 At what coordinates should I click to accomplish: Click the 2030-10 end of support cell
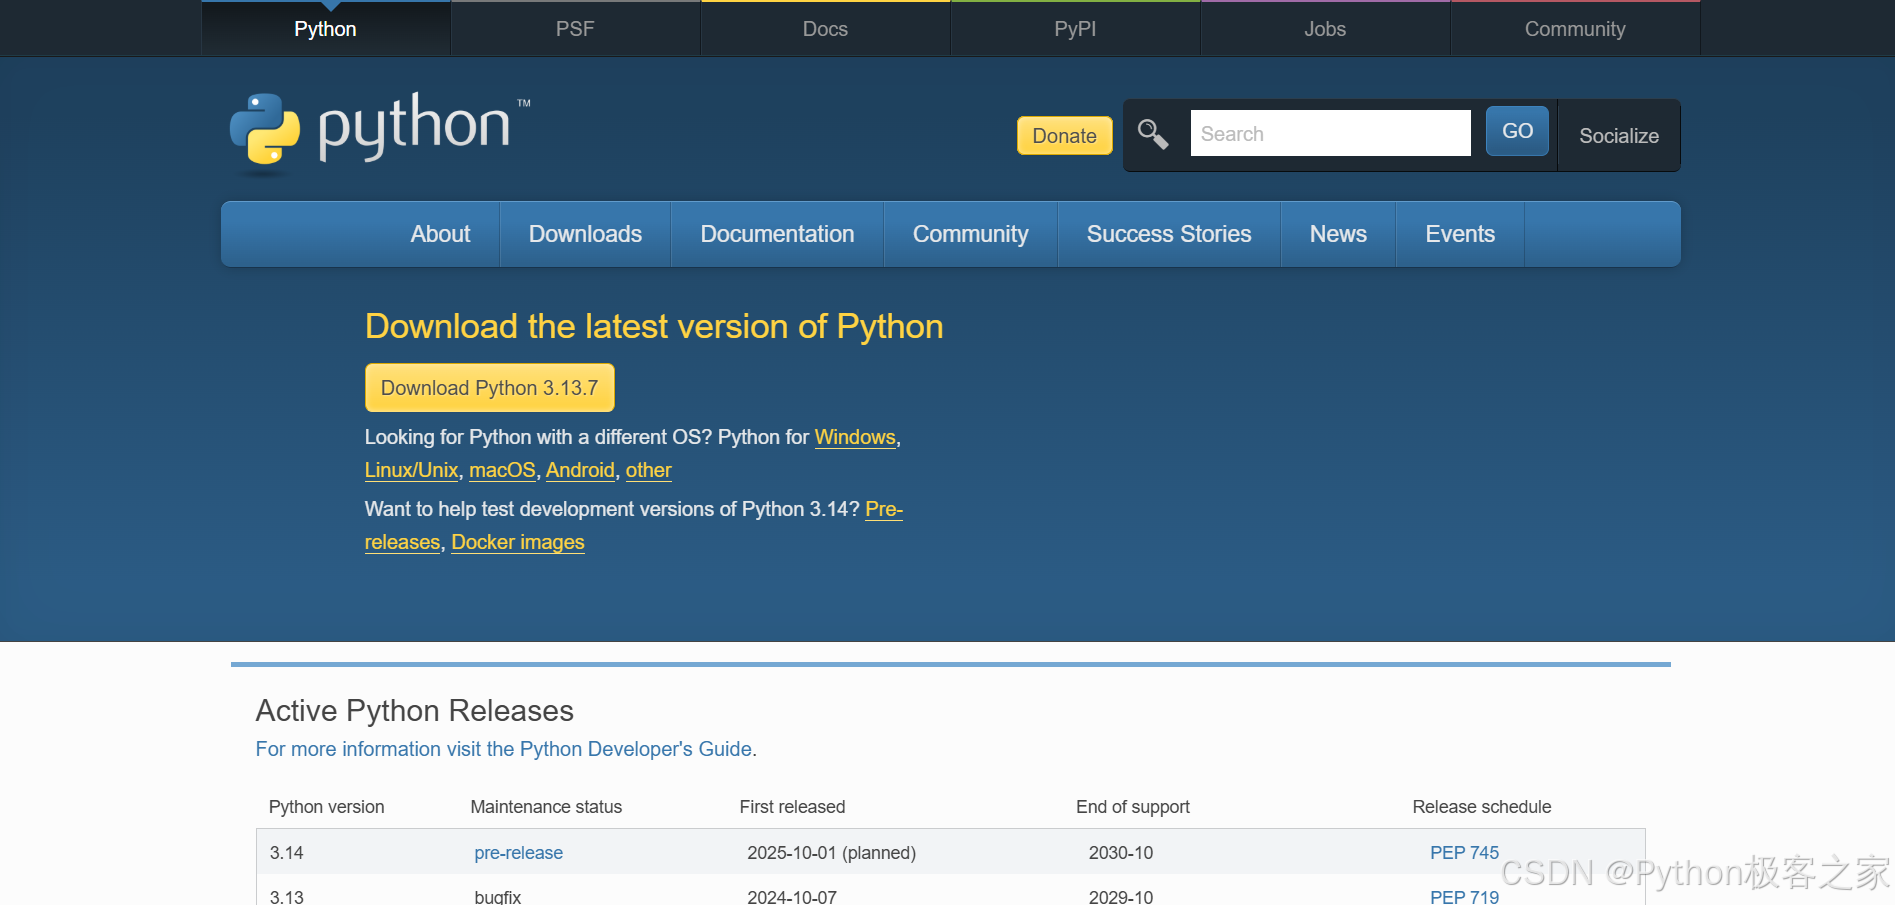[1120, 853]
